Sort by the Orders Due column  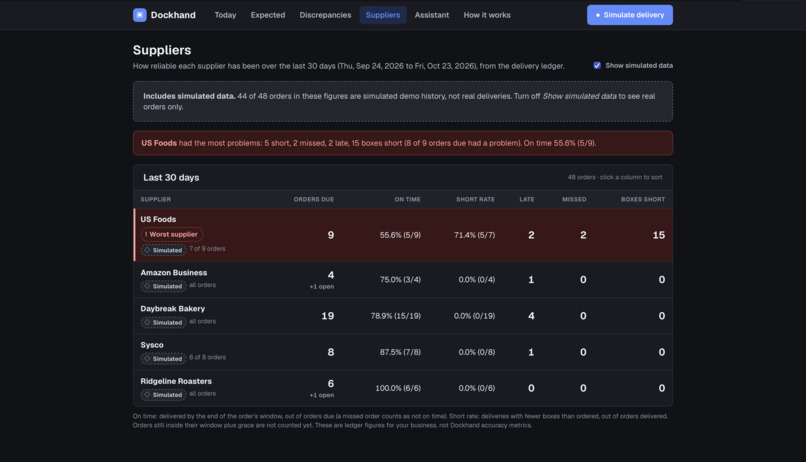(314, 199)
